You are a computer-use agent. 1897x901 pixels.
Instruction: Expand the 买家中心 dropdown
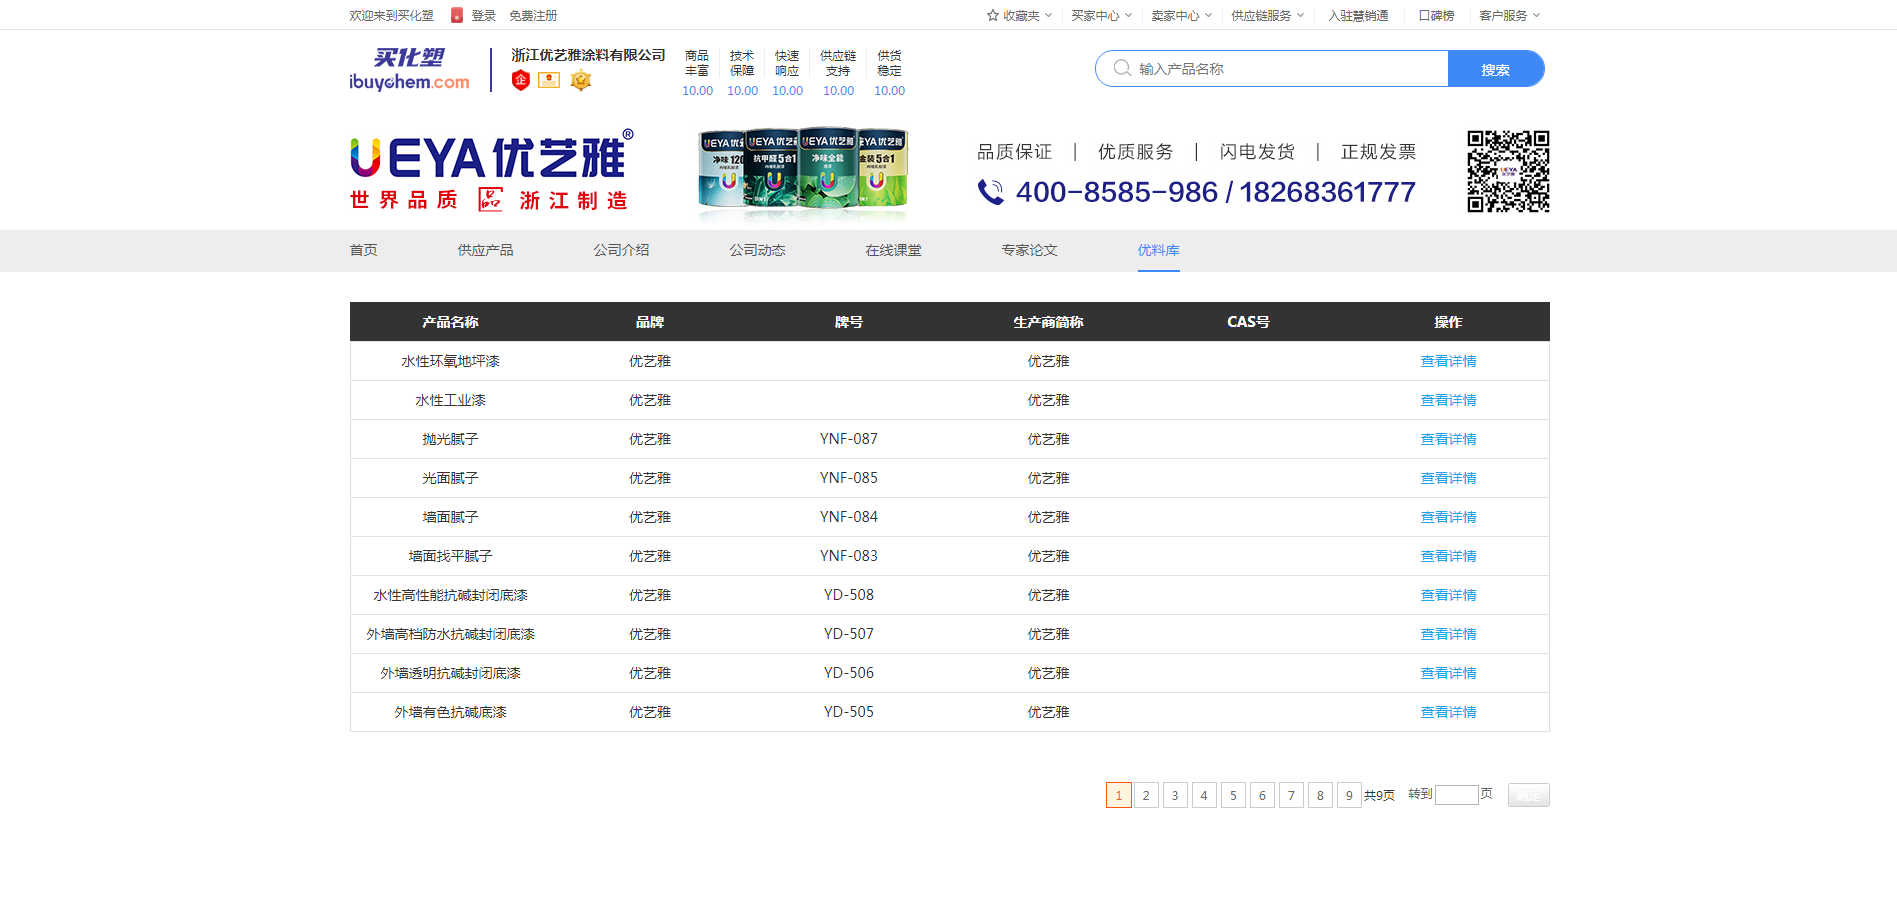(1101, 15)
